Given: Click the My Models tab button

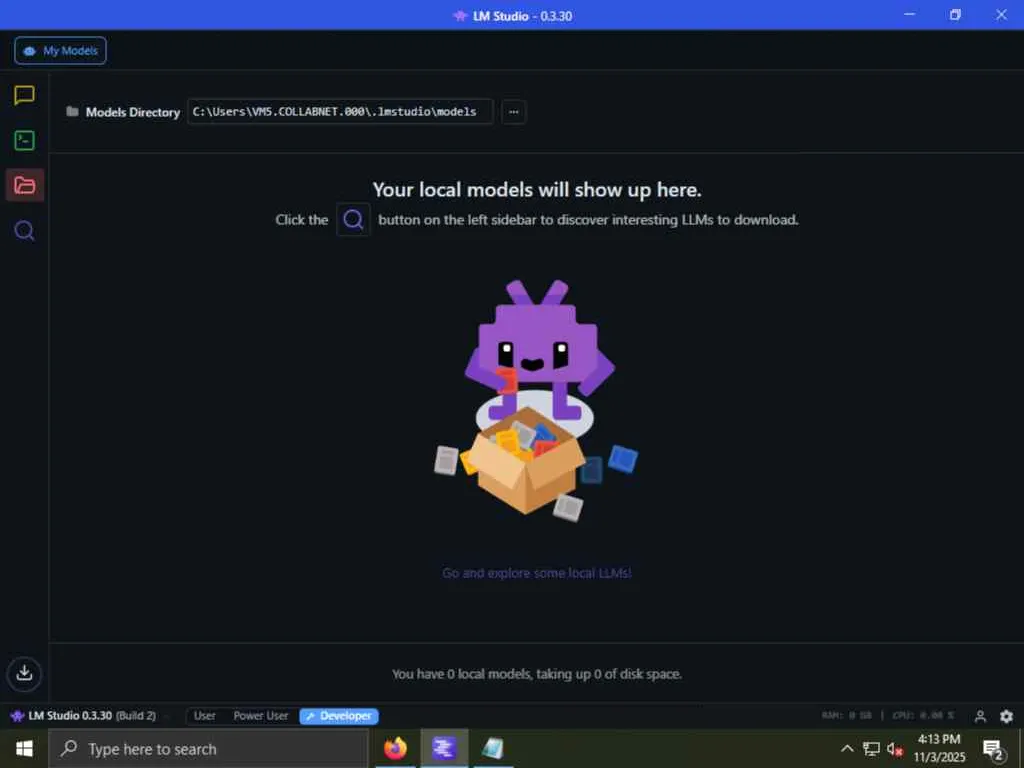Looking at the screenshot, I should (x=60, y=50).
